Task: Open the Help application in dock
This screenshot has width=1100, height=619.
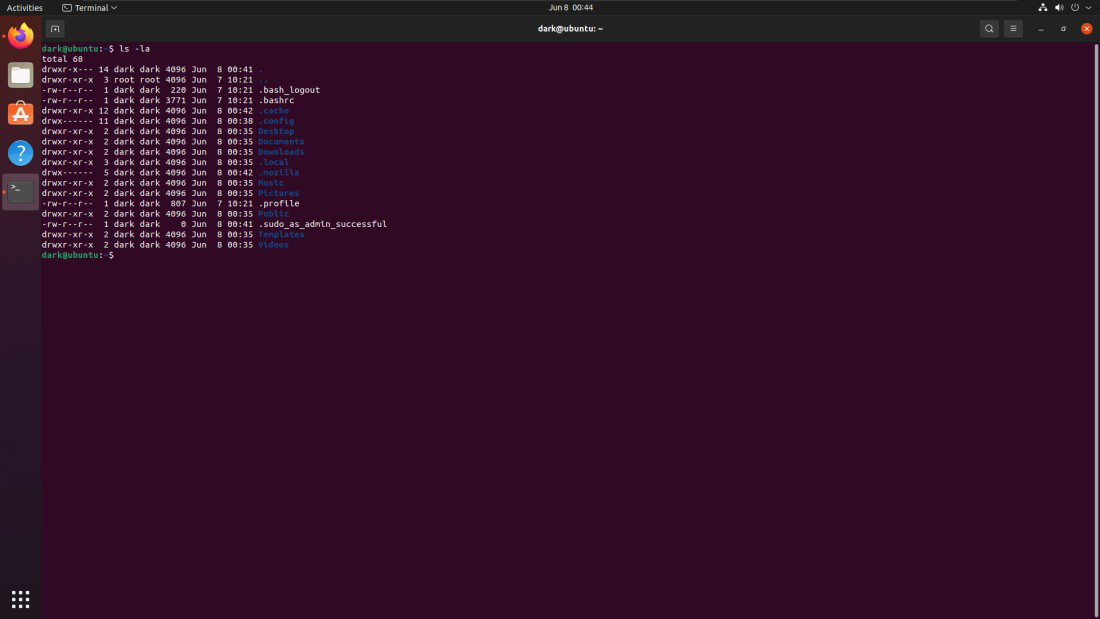Action: tap(20, 152)
